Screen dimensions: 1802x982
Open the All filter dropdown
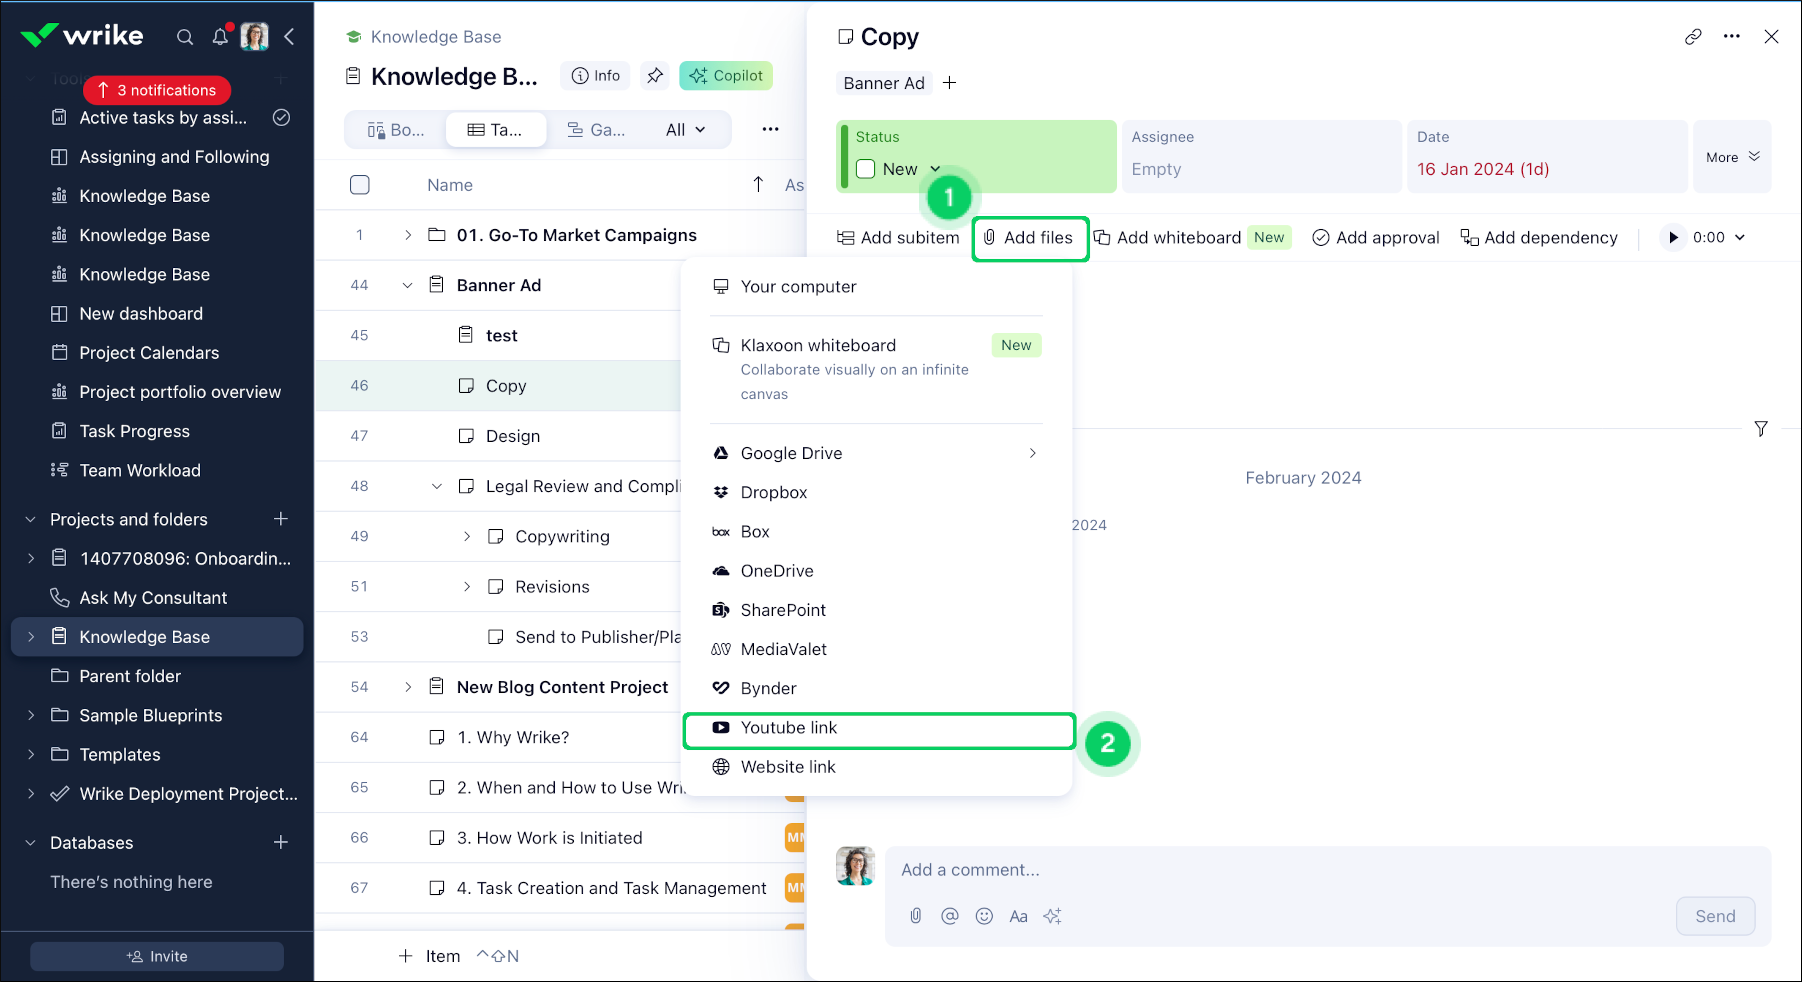(x=686, y=130)
